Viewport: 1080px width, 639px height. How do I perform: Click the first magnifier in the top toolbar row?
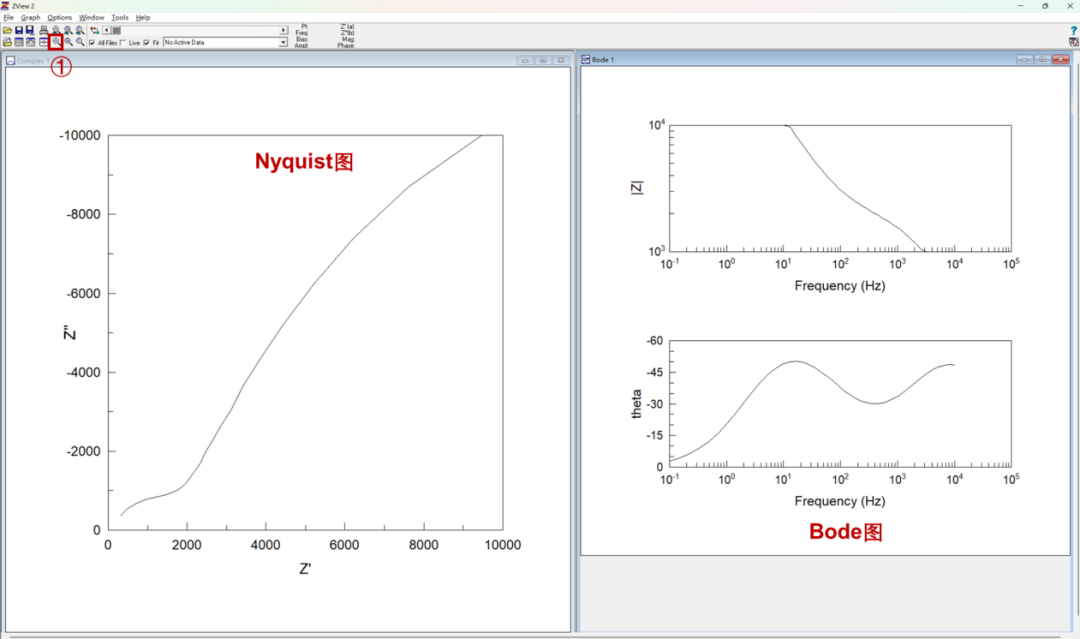pos(56,30)
